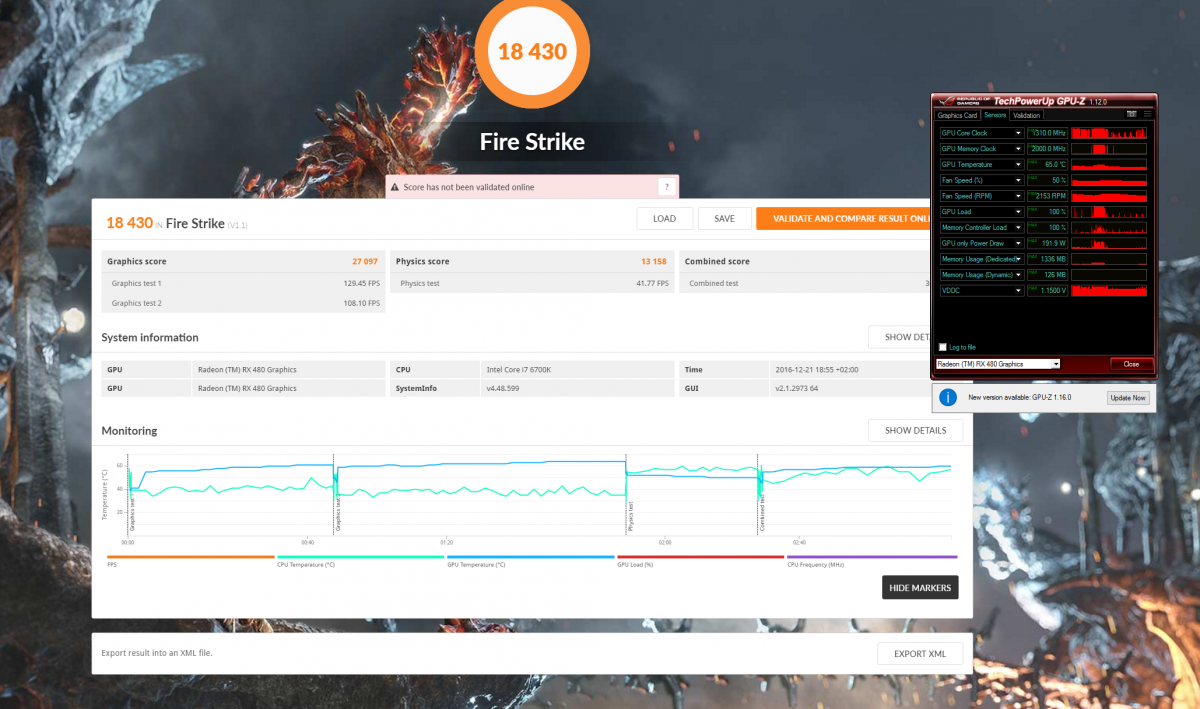Open the Memory Controller Load sensor dropdown
Screen dimensions: 1200x709
pyautogui.click(x=1019, y=227)
